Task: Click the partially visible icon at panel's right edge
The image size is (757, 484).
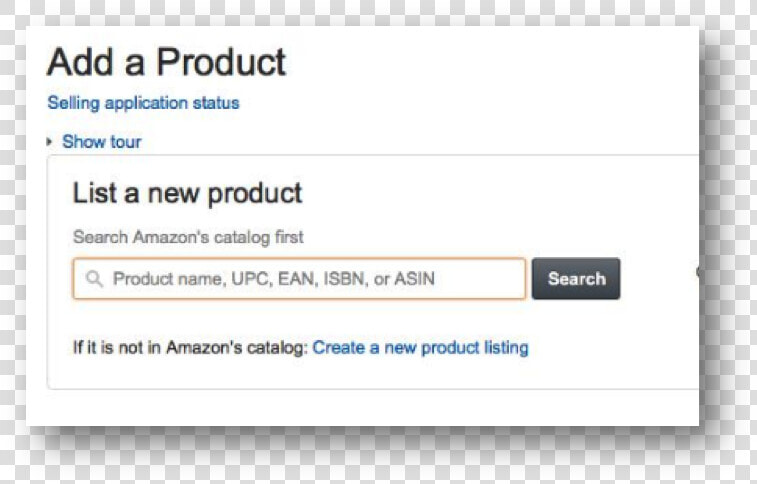Action: coord(697,272)
